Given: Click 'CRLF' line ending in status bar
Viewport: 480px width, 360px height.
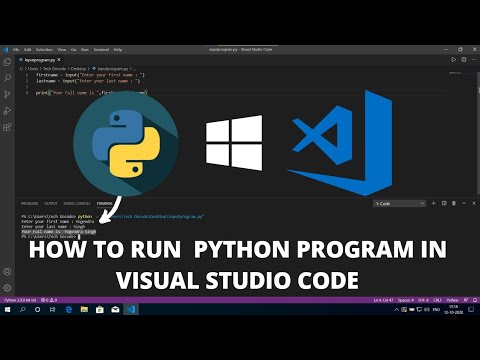Looking at the screenshot, I should (437, 300).
